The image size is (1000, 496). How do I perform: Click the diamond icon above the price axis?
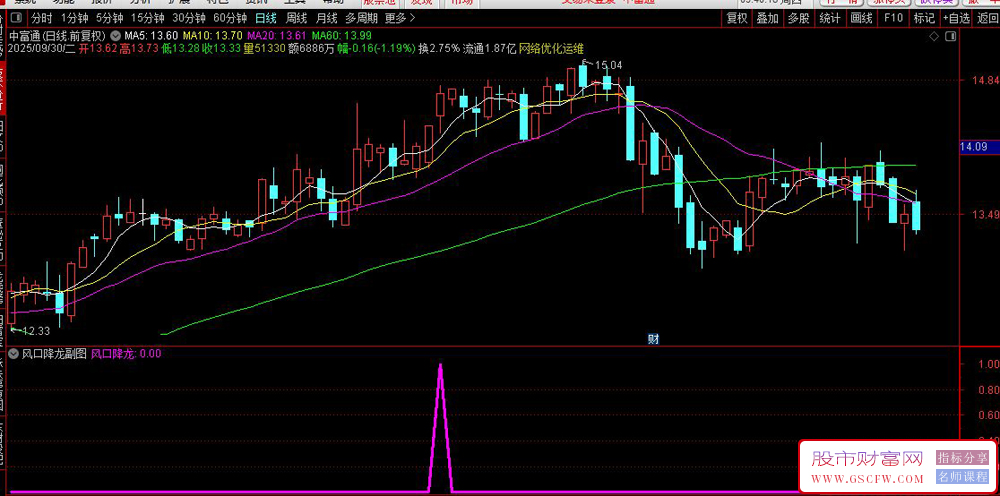pyautogui.click(x=934, y=38)
